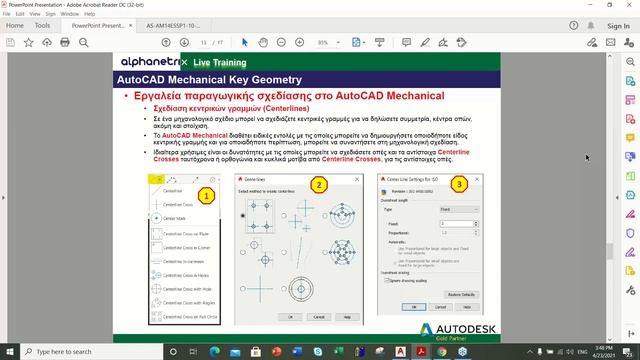Click the page number field showing 13
This screenshot has height=360, width=640.
click(x=204, y=42)
